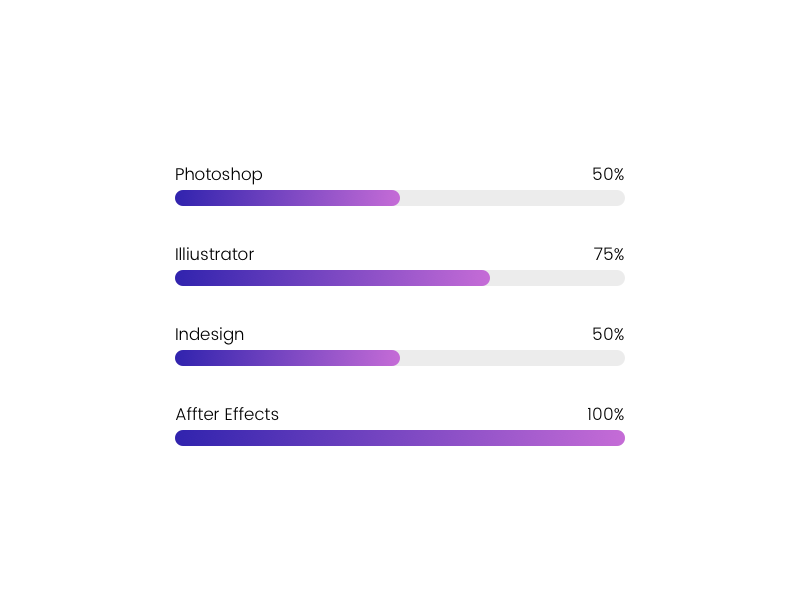Click the pink right tip of Illiustrator fill
Viewport: 800px width, 600px height.
click(483, 278)
